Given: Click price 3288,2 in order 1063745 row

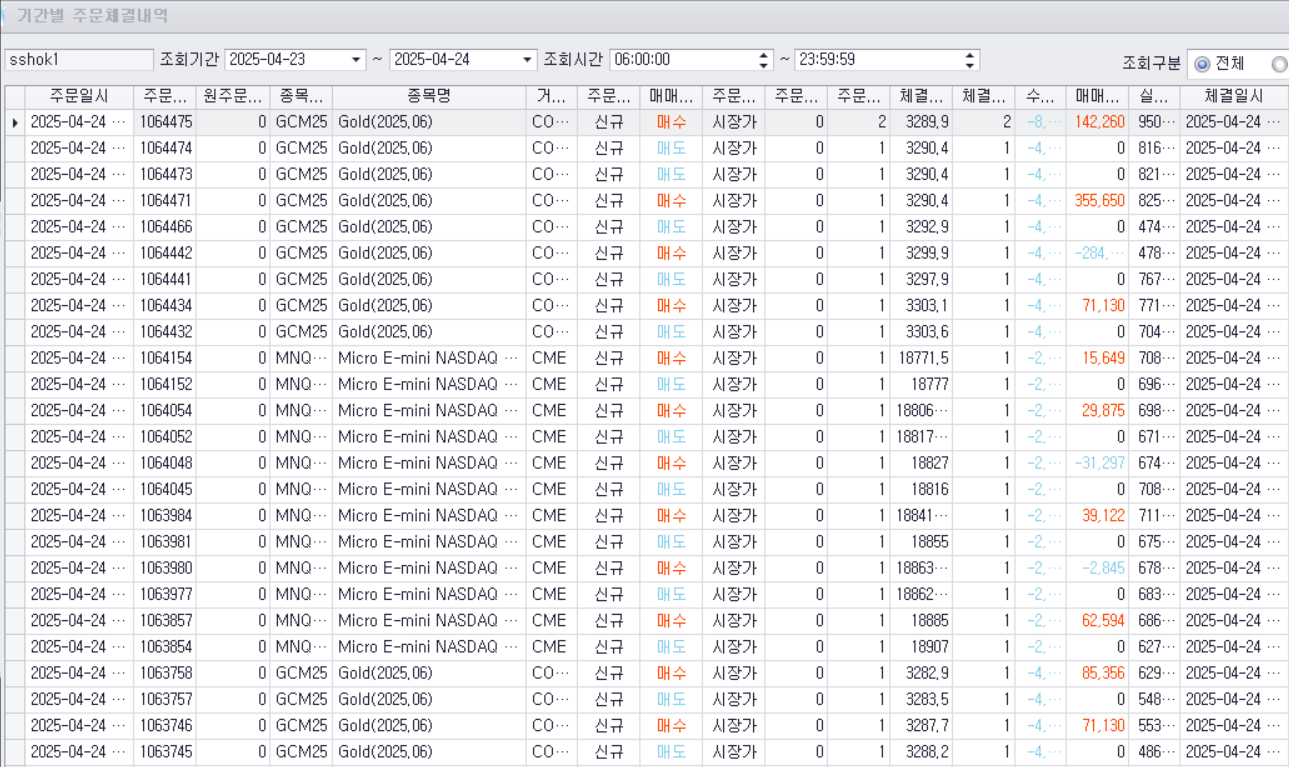Looking at the screenshot, I should tap(927, 751).
